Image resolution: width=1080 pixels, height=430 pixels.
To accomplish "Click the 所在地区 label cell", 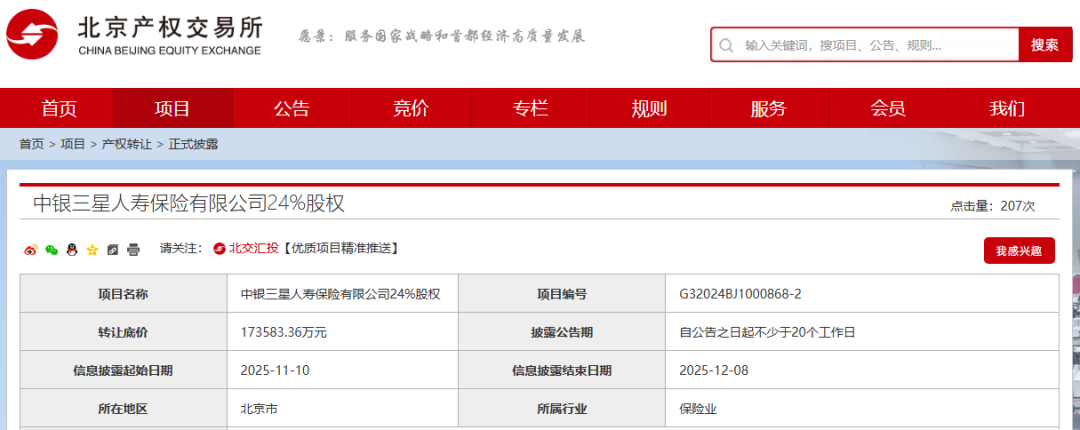I will 123,409.
